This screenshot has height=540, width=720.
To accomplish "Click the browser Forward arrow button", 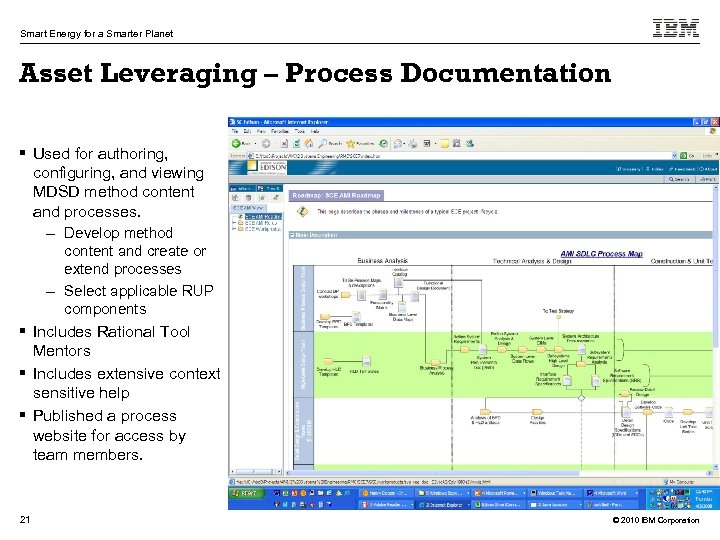I will 266,144.
